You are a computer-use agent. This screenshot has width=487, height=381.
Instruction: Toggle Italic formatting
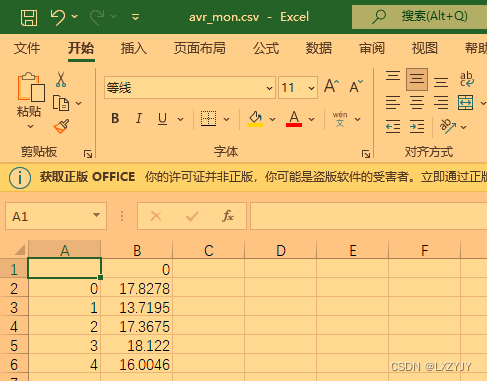point(139,118)
